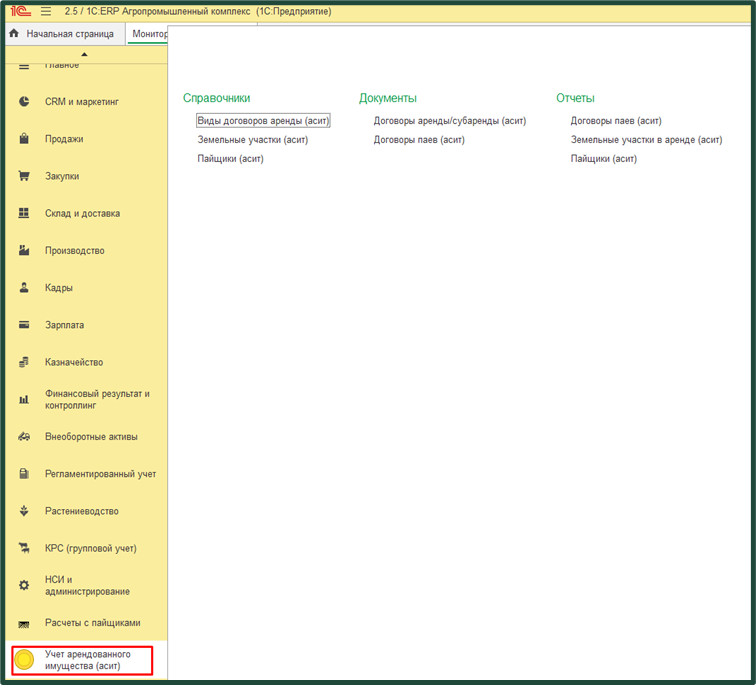Image resolution: width=756 pixels, height=685 pixels.
Task: Click the КРС cattle icon
Action: coord(24,548)
